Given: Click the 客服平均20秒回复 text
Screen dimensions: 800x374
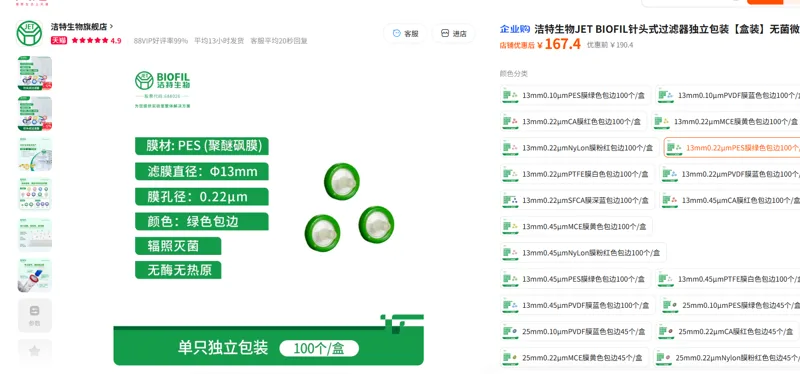Looking at the screenshot, I should click(x=279, y=41).
